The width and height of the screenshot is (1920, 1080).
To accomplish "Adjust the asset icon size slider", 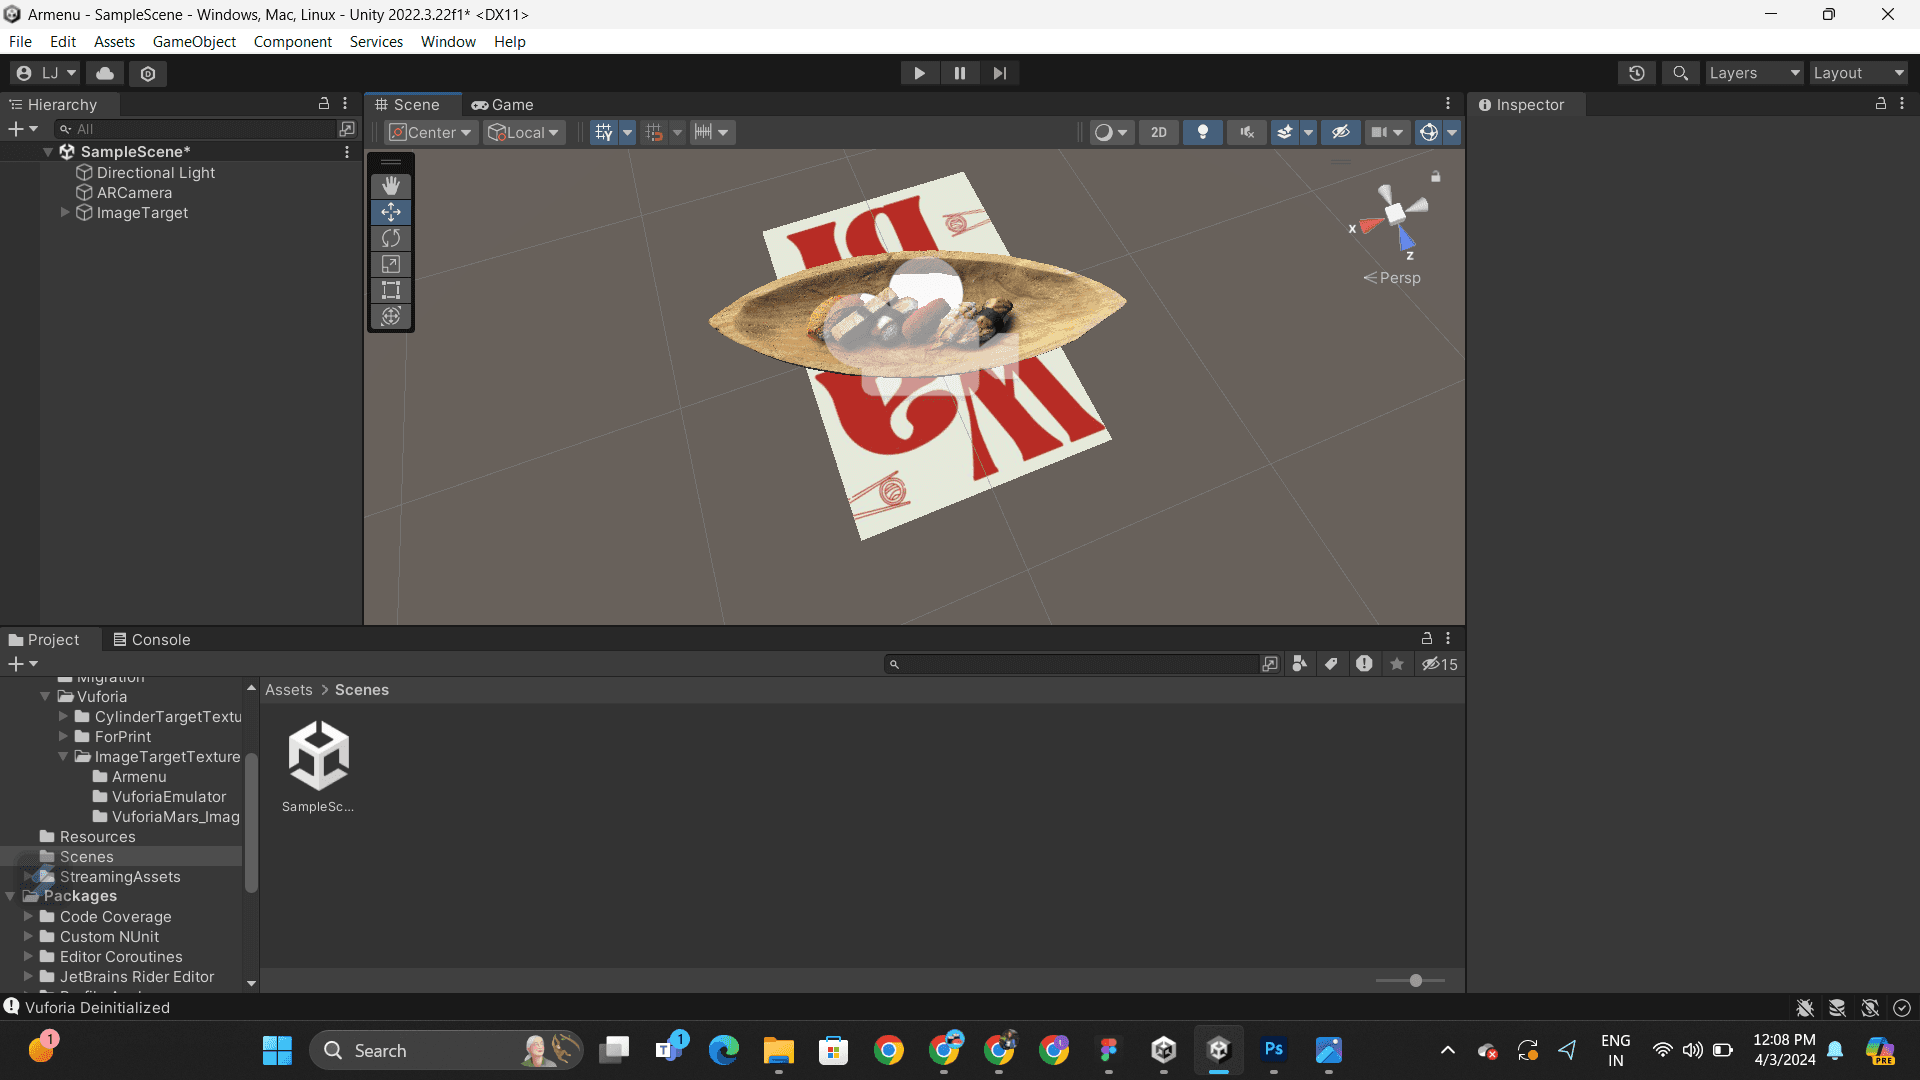I will coord(1415,981).
